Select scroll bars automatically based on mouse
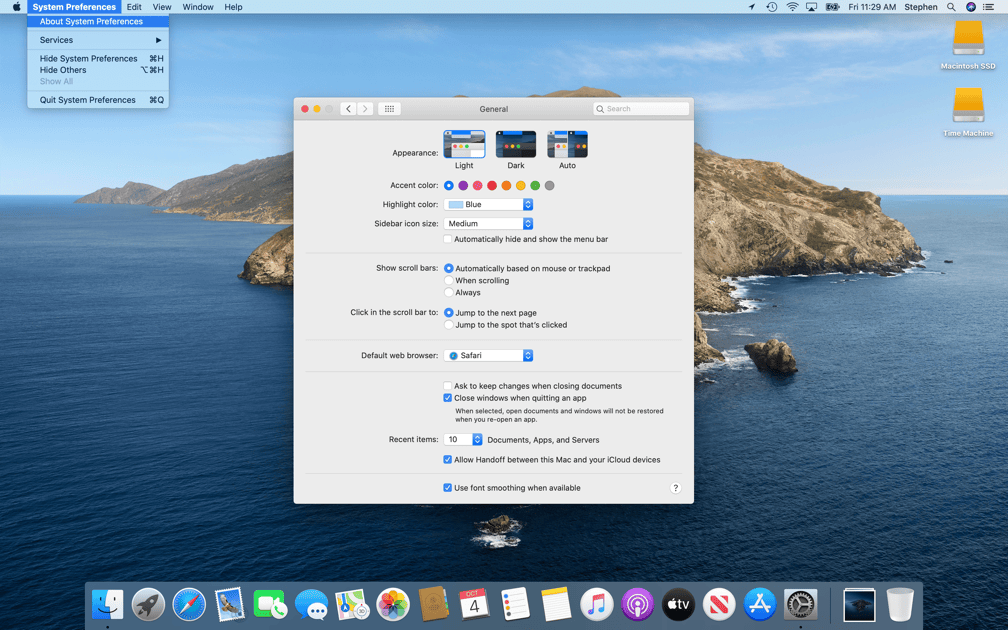 point(449,268)
